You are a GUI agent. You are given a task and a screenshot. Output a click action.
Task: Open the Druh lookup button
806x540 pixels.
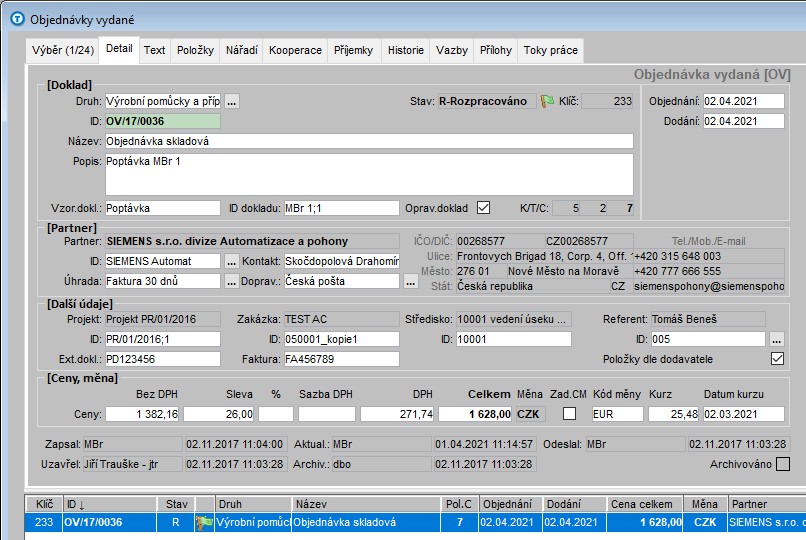[x=232, y=101]
